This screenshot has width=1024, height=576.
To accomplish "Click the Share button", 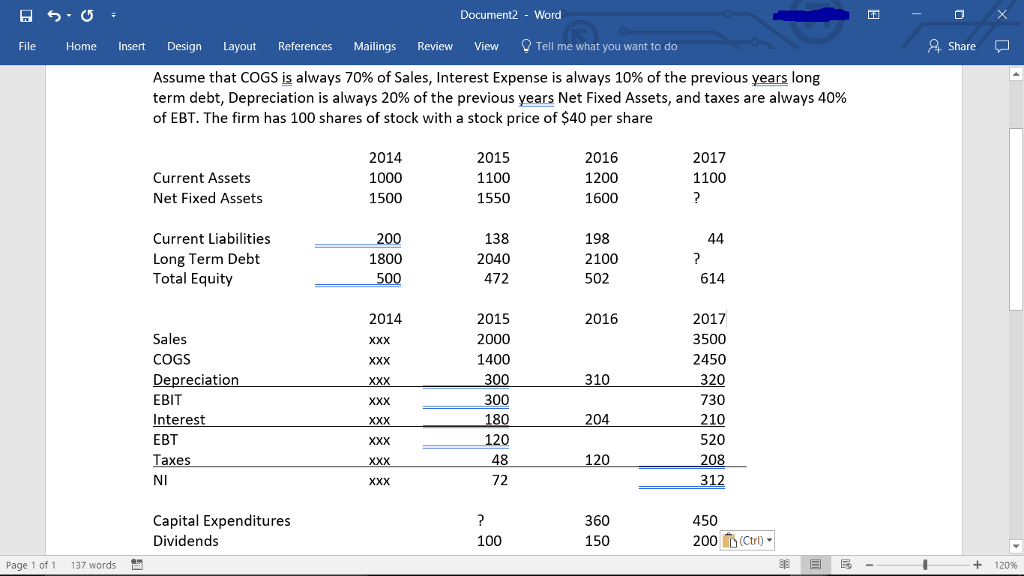I will point(952,46).
